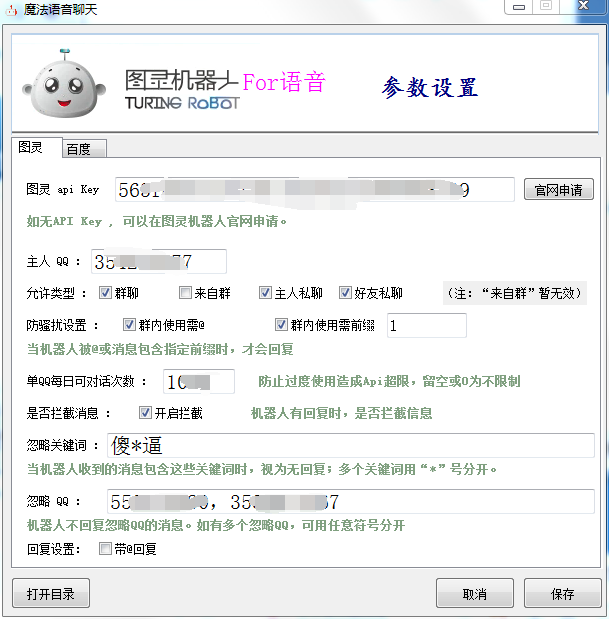This screenshot has height=619, width=609.
Task: Click the prefix field containing 1
Action: coord(427,325)
